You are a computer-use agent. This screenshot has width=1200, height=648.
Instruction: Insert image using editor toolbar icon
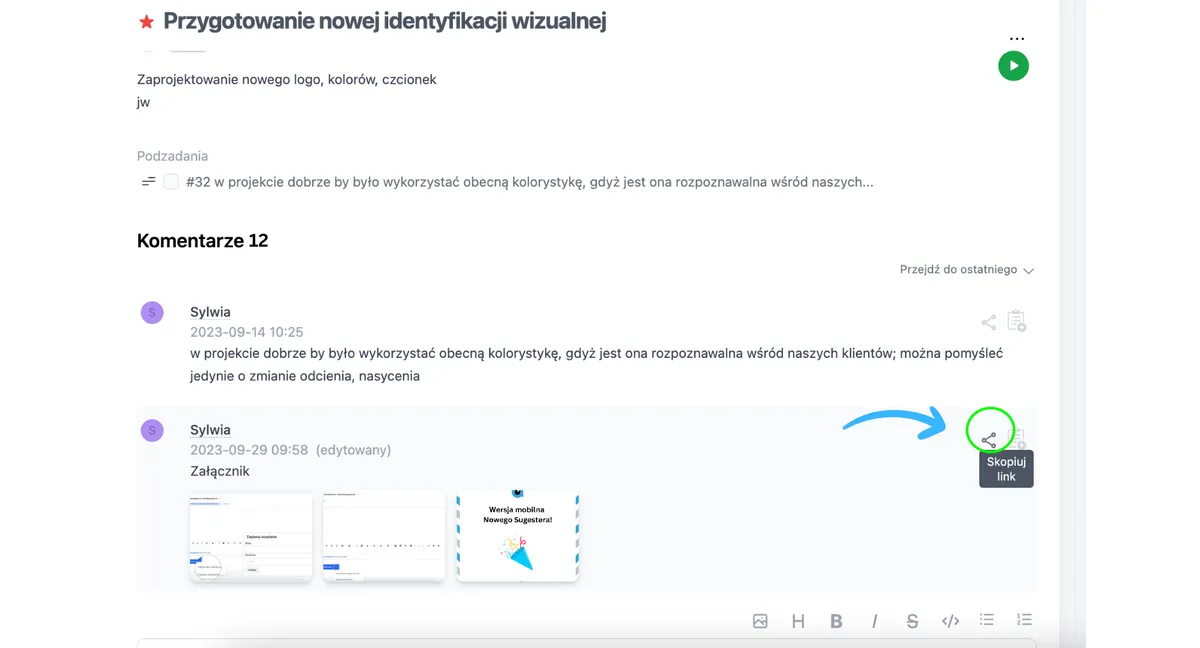pyautogui.click(x=760, y=621)
